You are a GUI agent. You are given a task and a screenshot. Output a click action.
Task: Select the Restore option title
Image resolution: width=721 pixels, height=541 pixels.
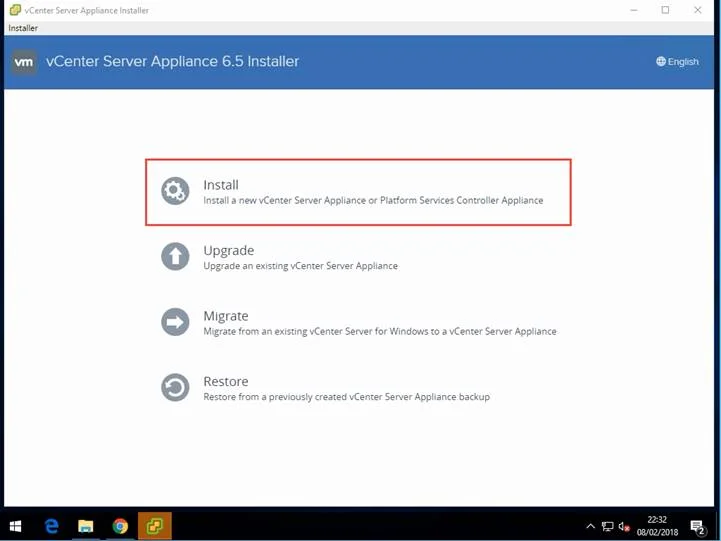pos(226,382)
